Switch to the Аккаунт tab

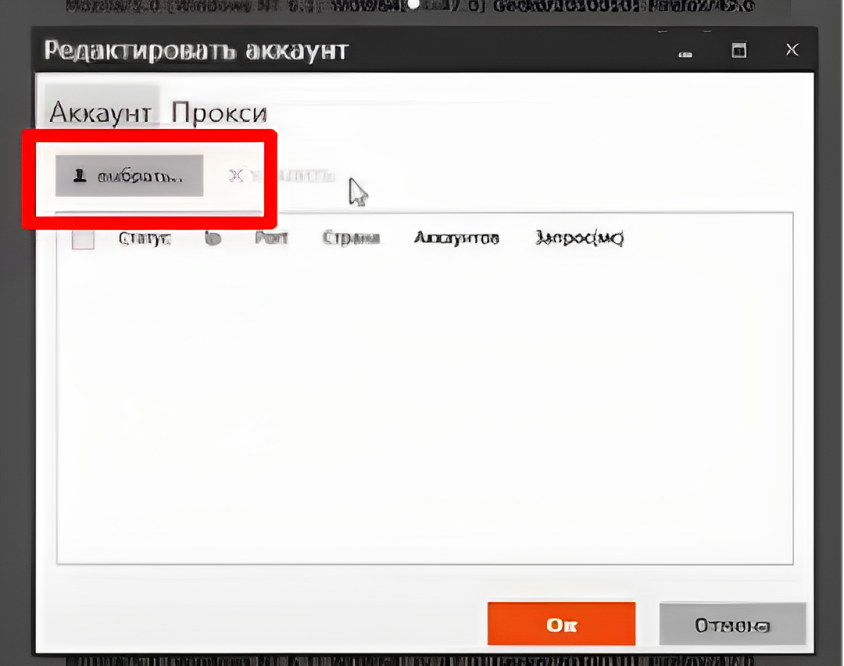(101, 112)
